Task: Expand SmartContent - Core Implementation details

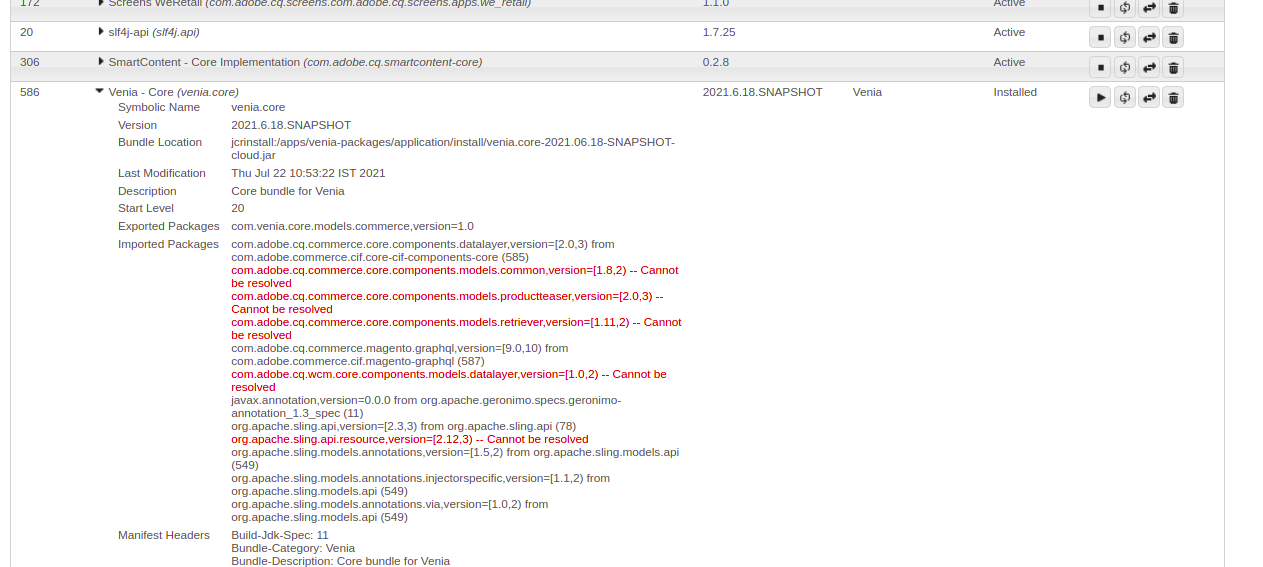Action: pyautogui.click(x=101, y=62)
